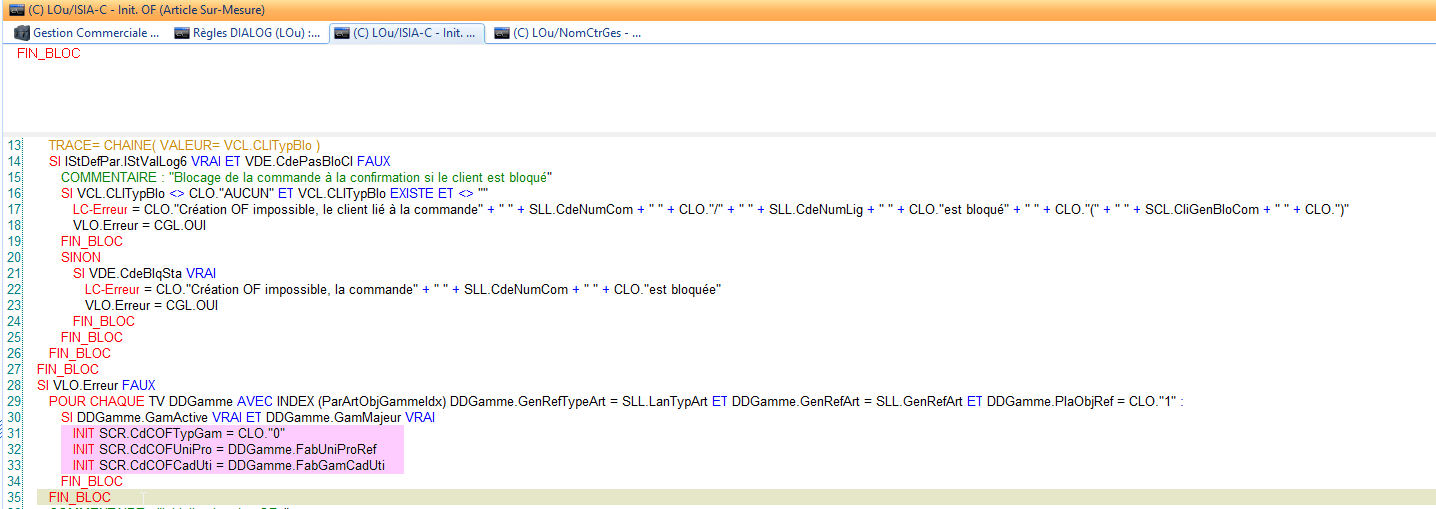Click highlighted INIT SCR.CdCOFTypGam line
The height and width of the screenshot is (509, 1436).
[179, 433]
